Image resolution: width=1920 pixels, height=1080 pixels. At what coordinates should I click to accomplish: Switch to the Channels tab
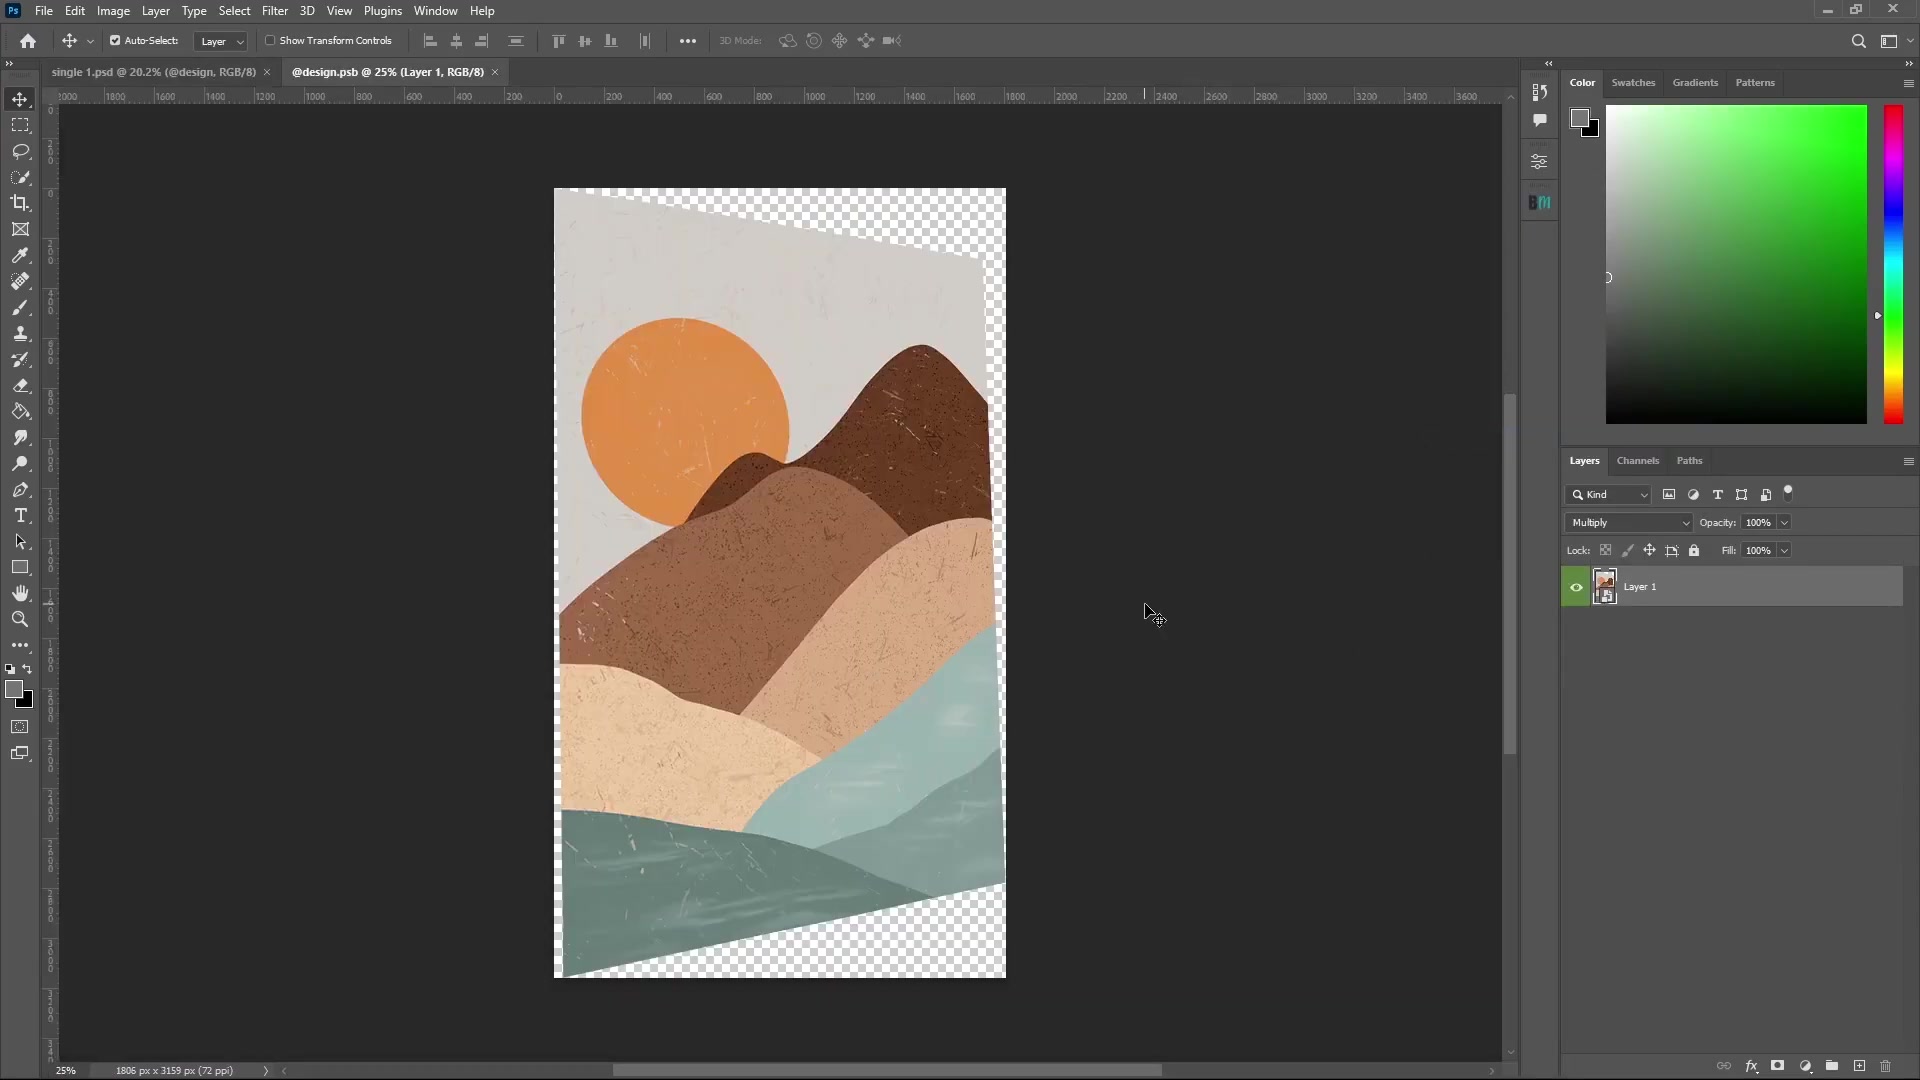1638,461
